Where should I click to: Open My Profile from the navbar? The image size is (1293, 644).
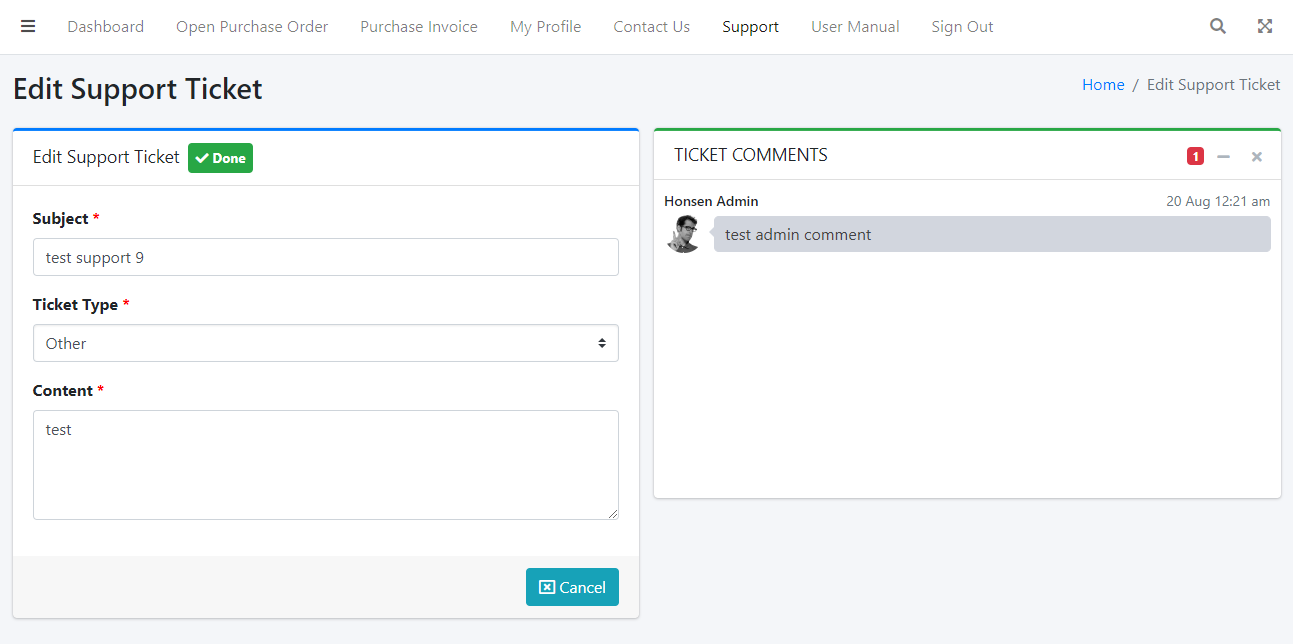click(x=545, y=27)
